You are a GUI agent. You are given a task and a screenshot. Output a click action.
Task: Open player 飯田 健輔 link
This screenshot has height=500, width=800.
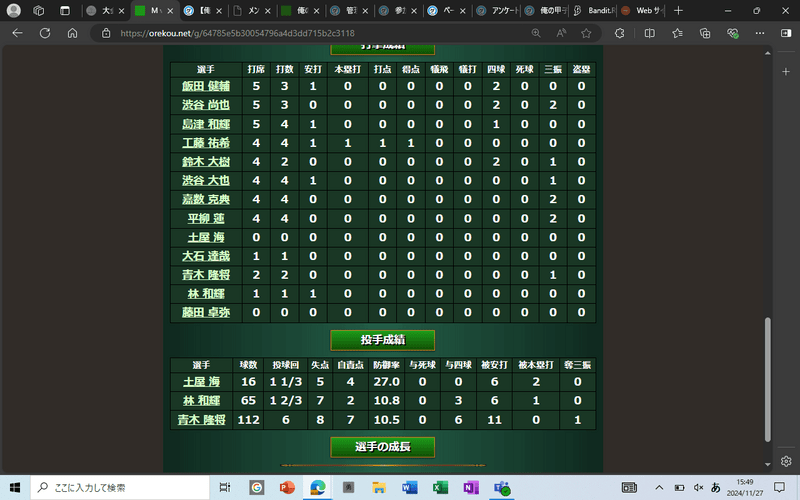coord(206,87)
